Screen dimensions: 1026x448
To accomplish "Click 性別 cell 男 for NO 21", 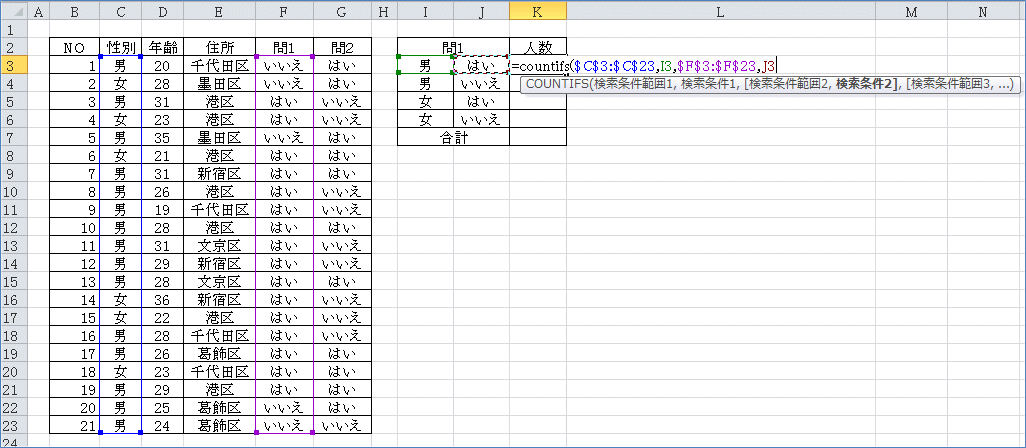I will (121, 426).
